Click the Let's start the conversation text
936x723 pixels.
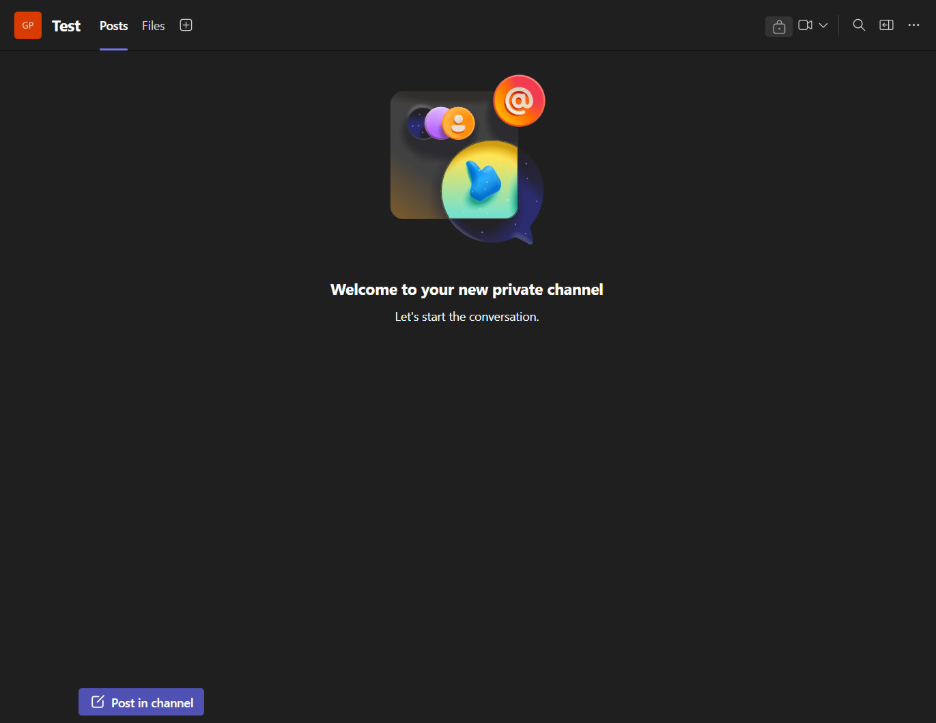click(x=467, y=317)
